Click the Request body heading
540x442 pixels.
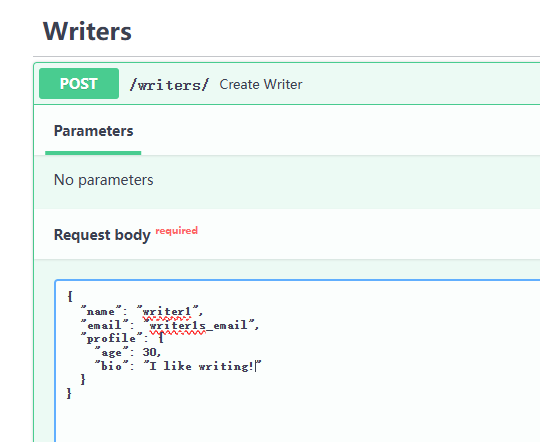102,235
